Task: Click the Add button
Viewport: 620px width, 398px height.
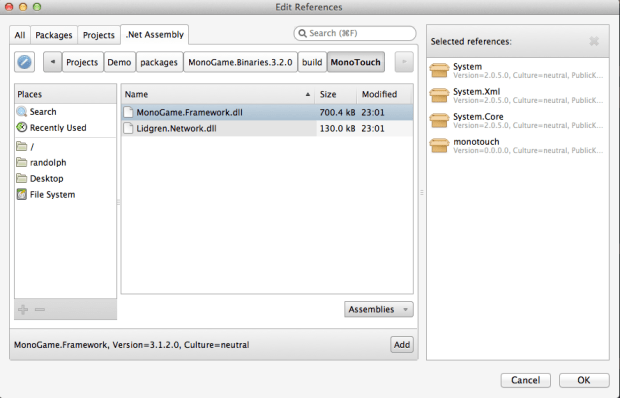Action: pyautogui.click(x=402, y=345)
